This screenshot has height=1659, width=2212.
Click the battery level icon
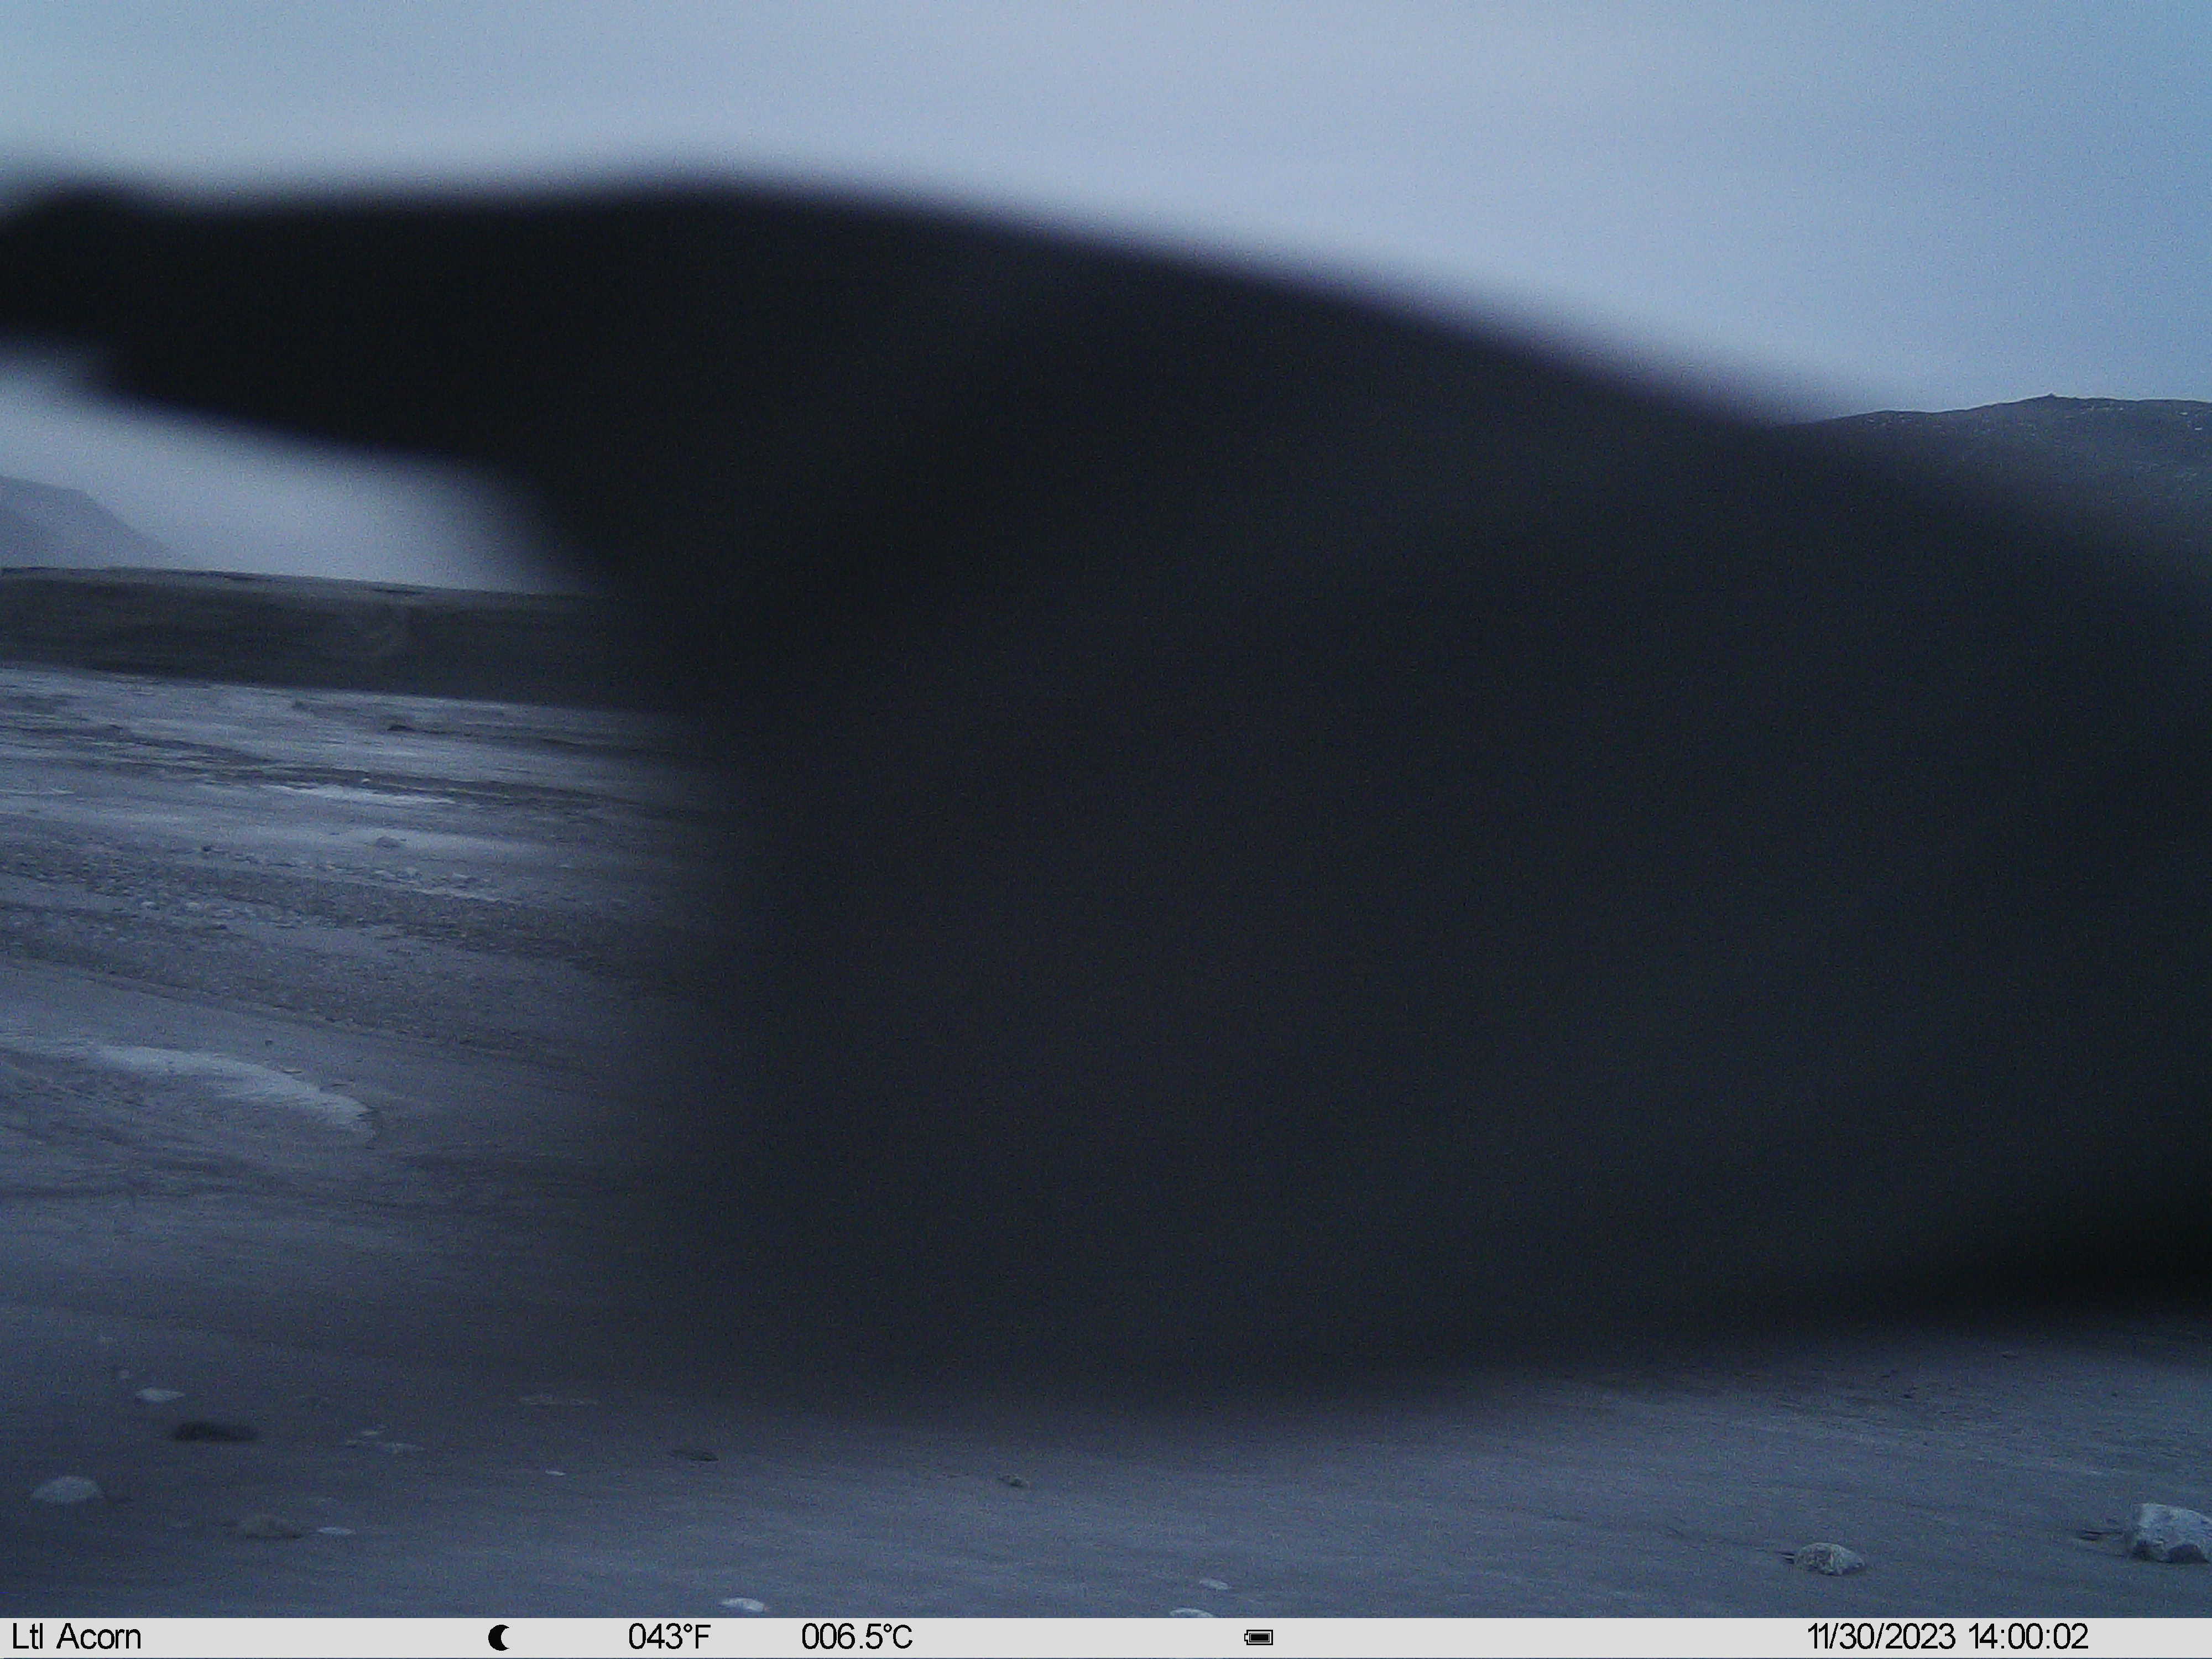[x=1258, y=1638]
